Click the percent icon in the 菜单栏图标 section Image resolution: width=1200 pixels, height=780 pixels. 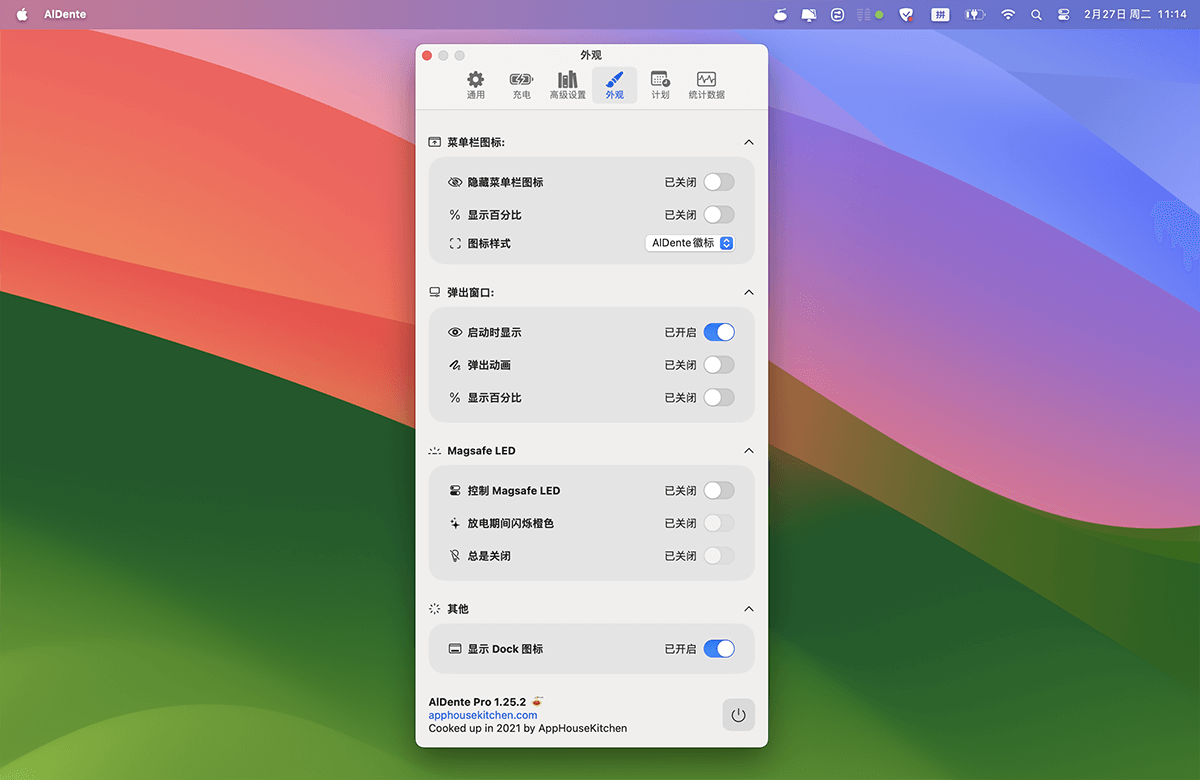click(x=455, y=215)
